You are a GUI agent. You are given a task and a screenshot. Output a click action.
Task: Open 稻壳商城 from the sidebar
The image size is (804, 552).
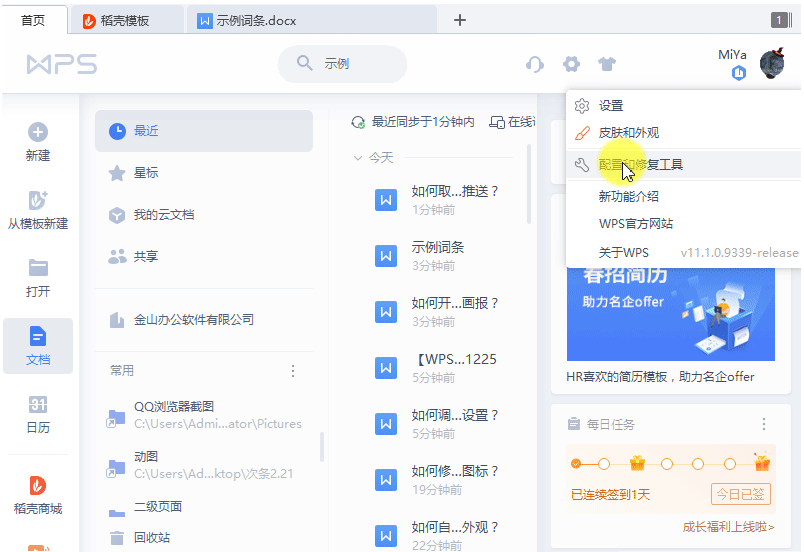pyautogui.click(x=38, y=496)
